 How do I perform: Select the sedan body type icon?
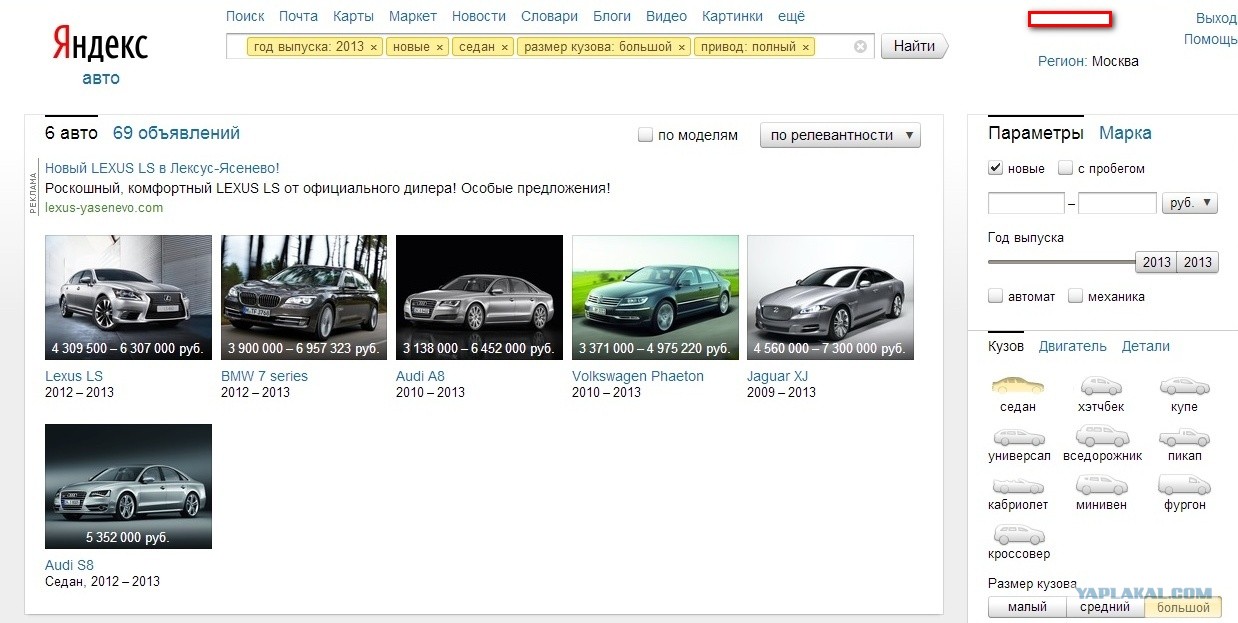pos(1017,386)
